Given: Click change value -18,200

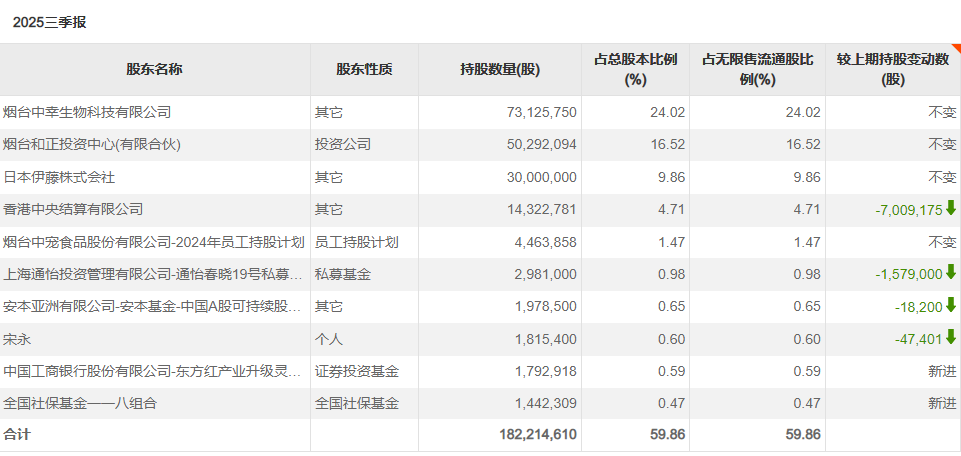Looking at the screenshot, I should (918, 307).
